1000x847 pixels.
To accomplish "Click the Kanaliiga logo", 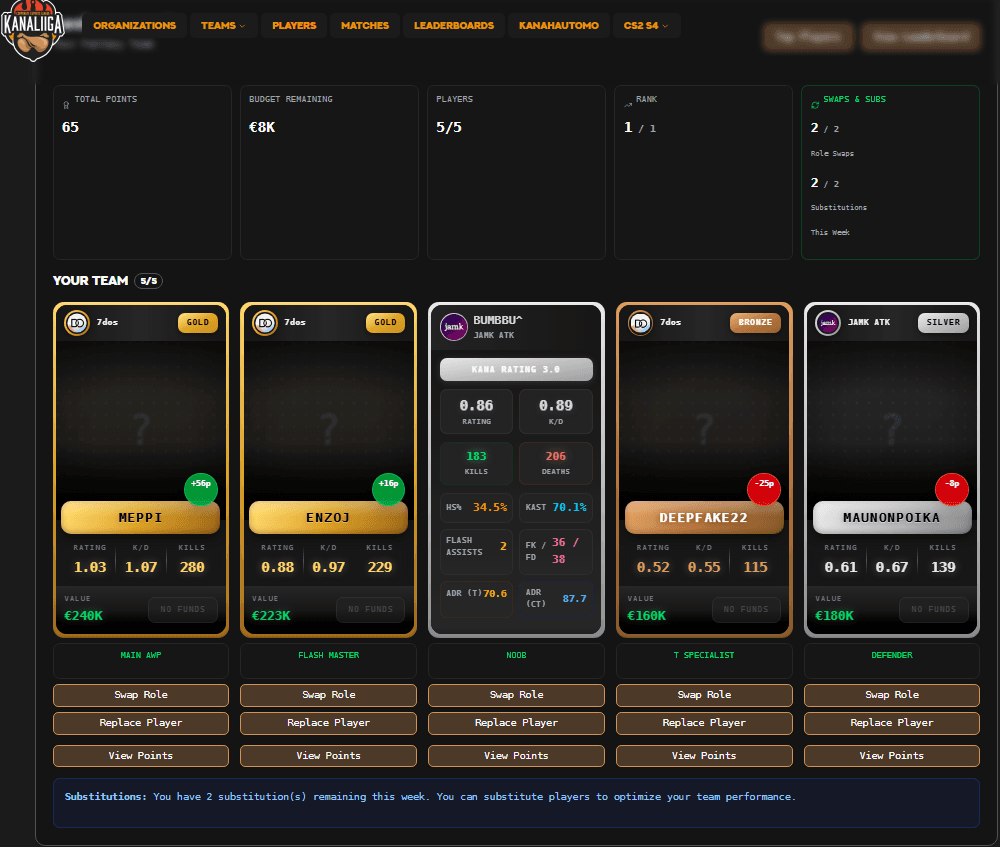I will pos(33,30).
